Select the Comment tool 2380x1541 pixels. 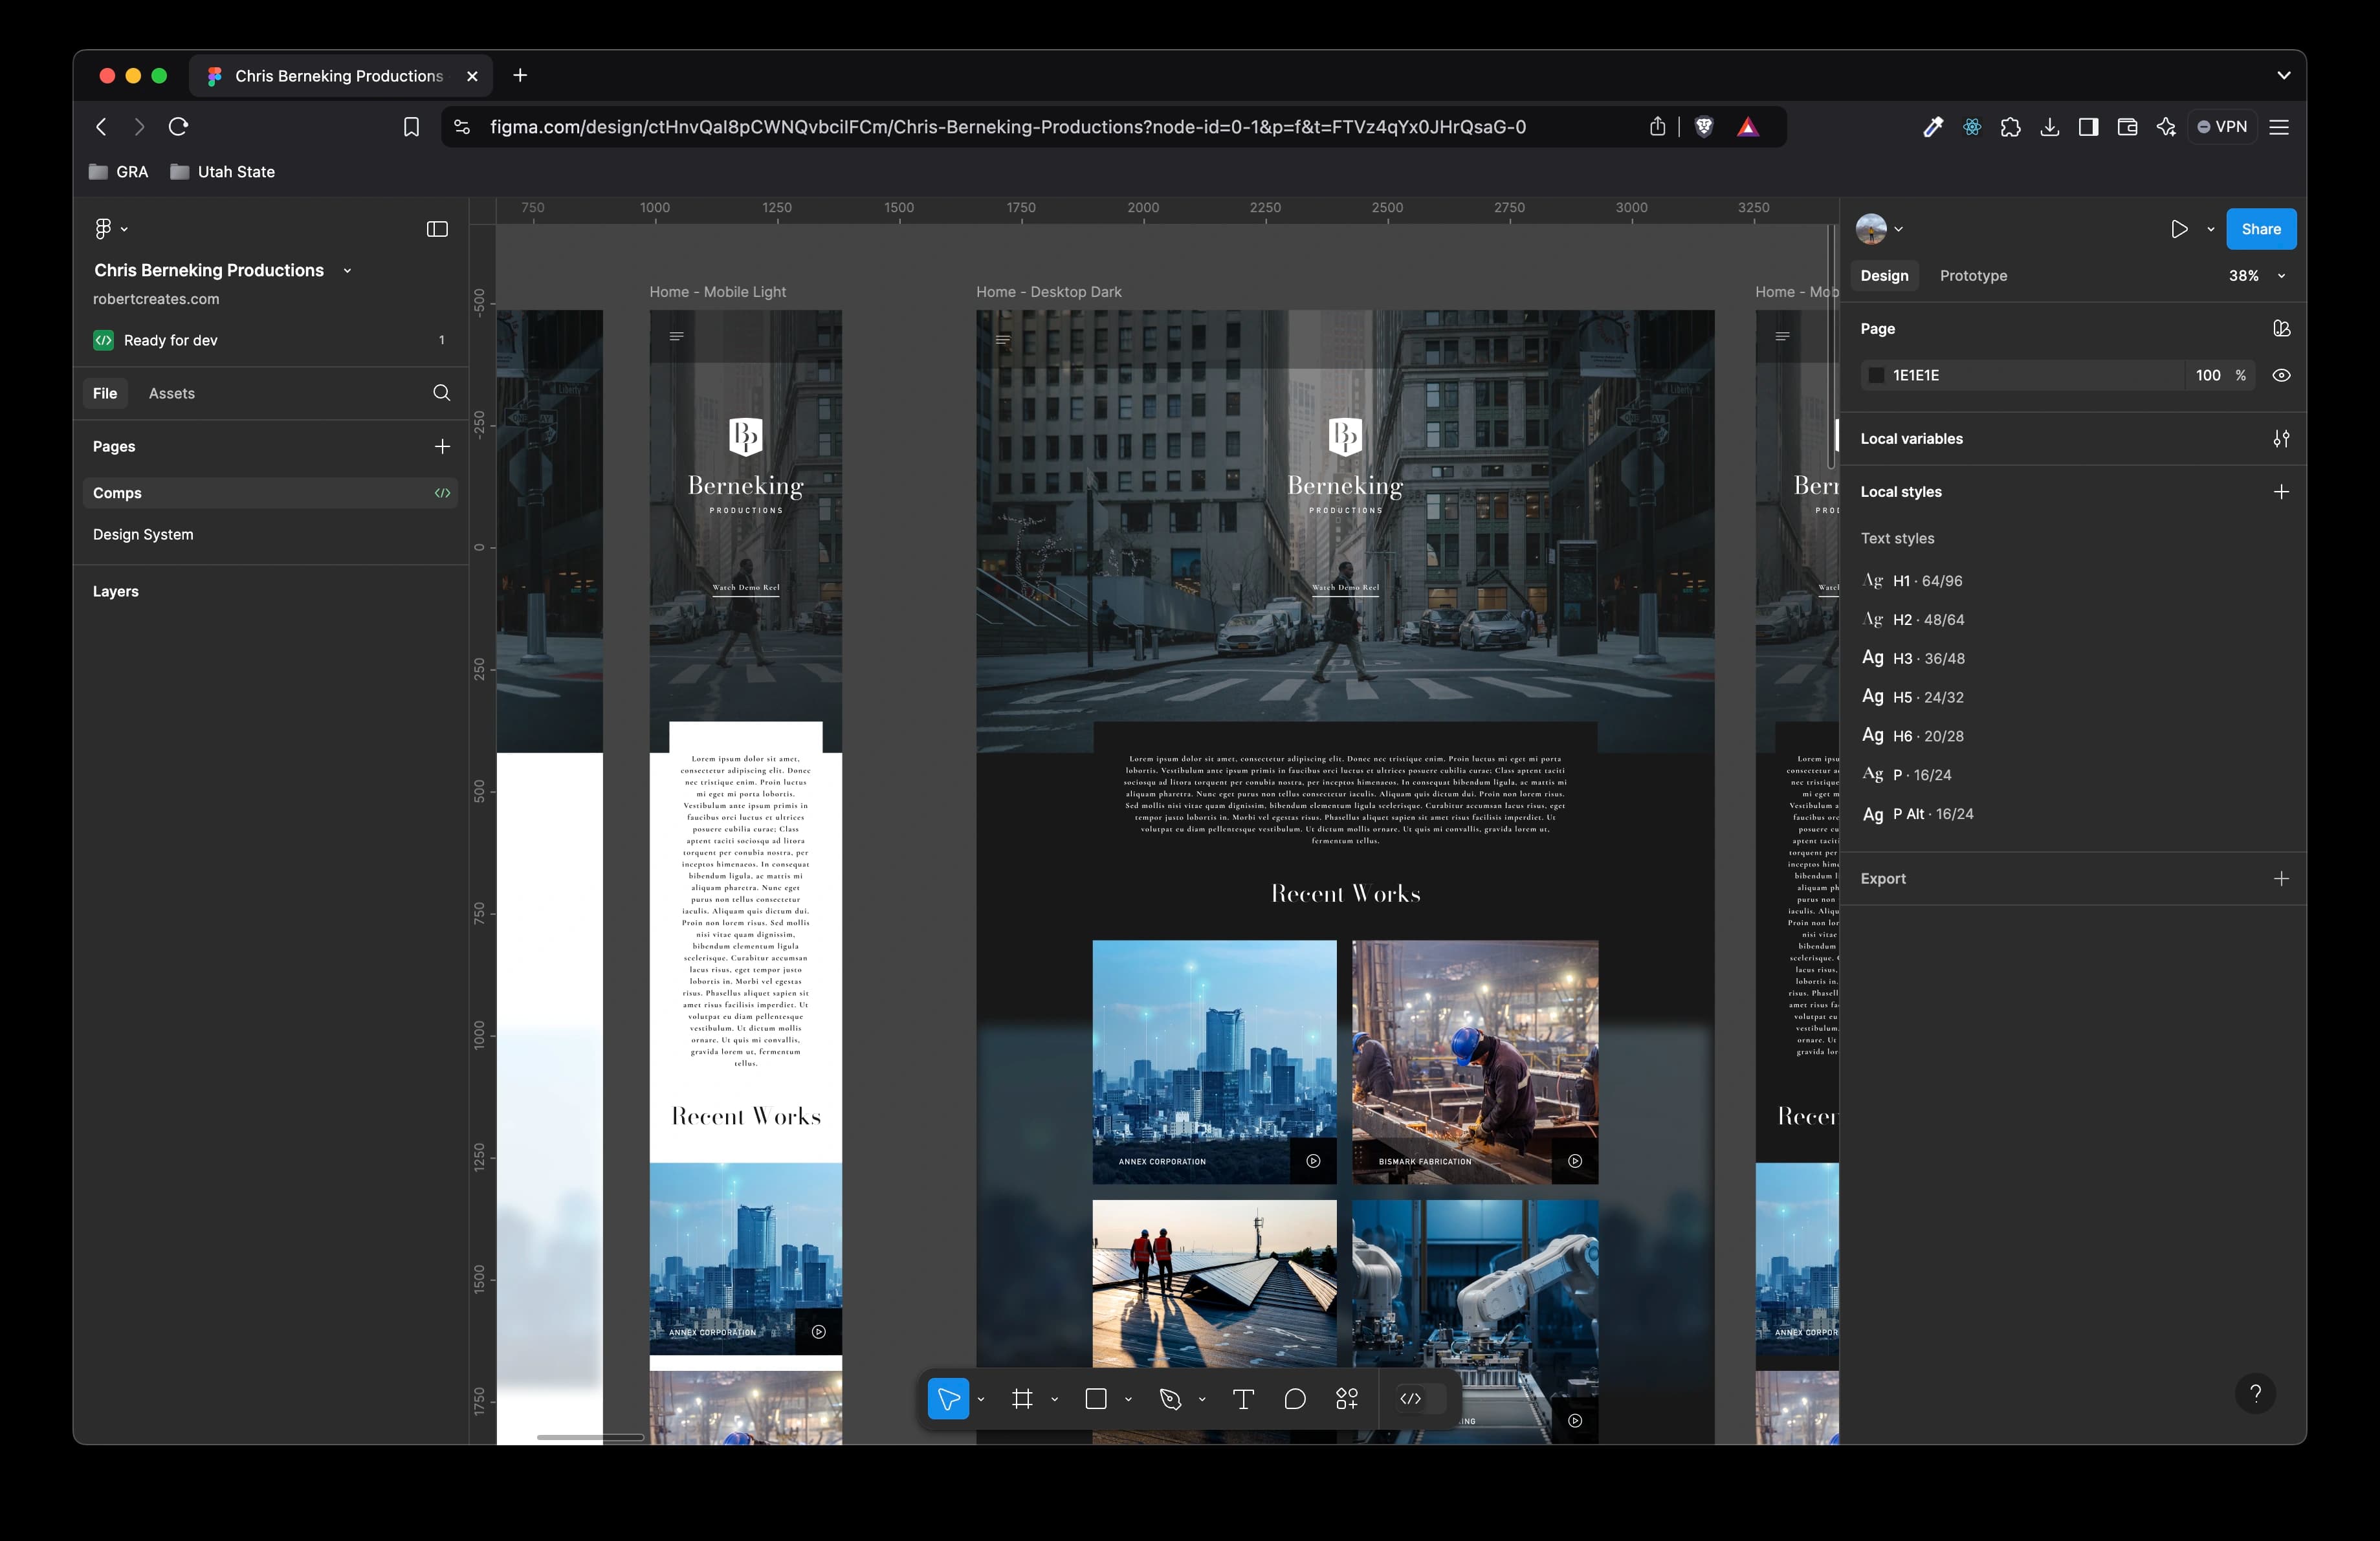click(1295, 1399)
